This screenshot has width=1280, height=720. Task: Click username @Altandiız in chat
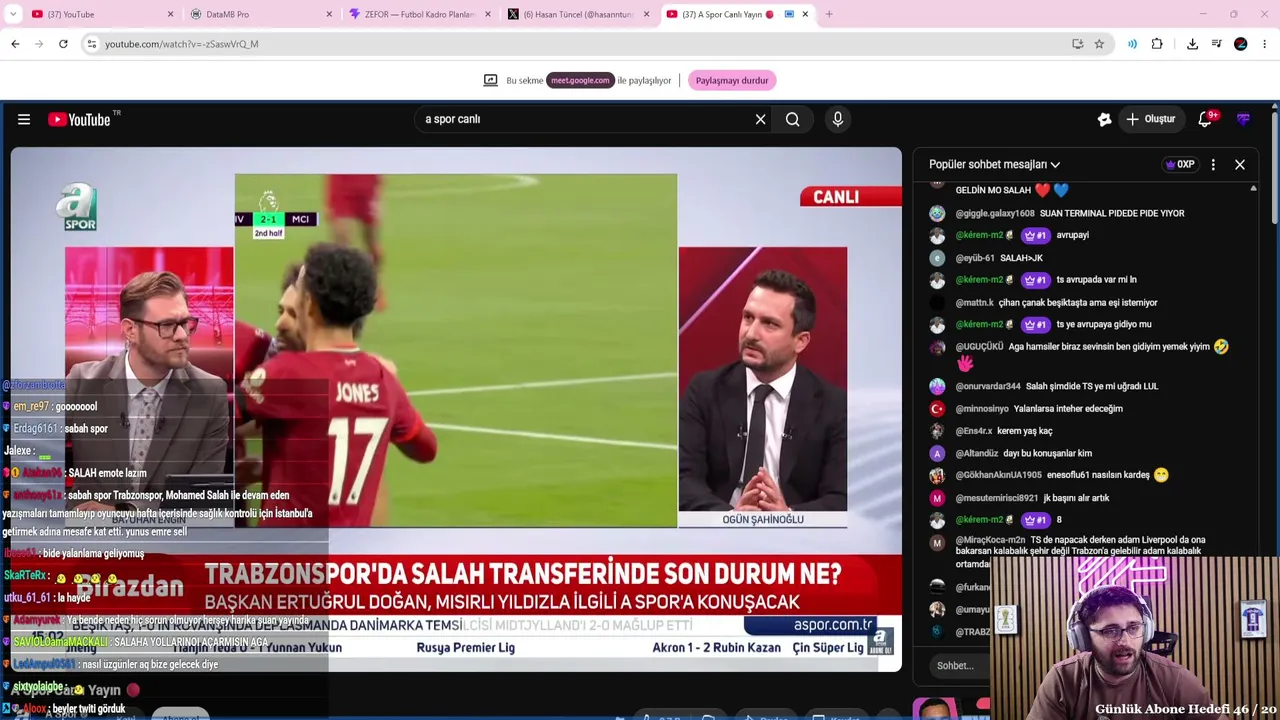pyautogui.click(x=977, y=453)
